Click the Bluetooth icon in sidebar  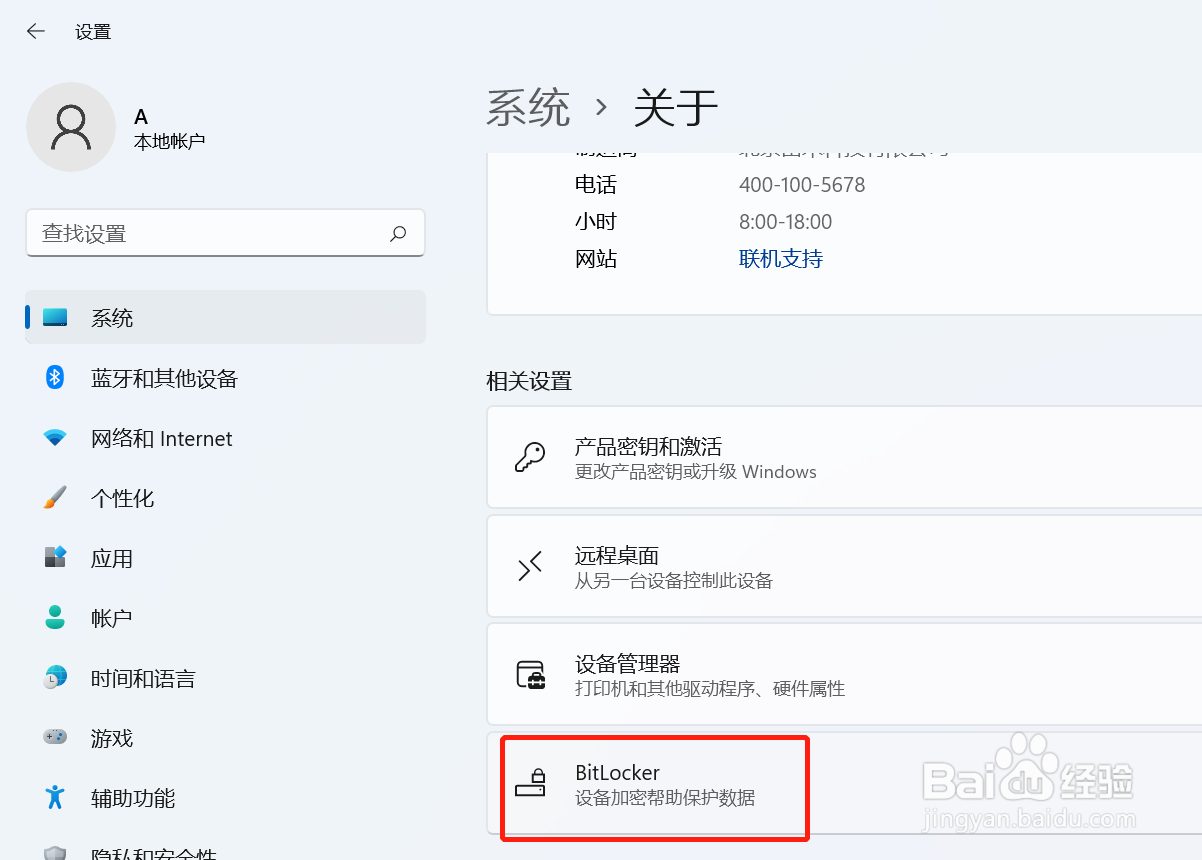tap(55, 377)
